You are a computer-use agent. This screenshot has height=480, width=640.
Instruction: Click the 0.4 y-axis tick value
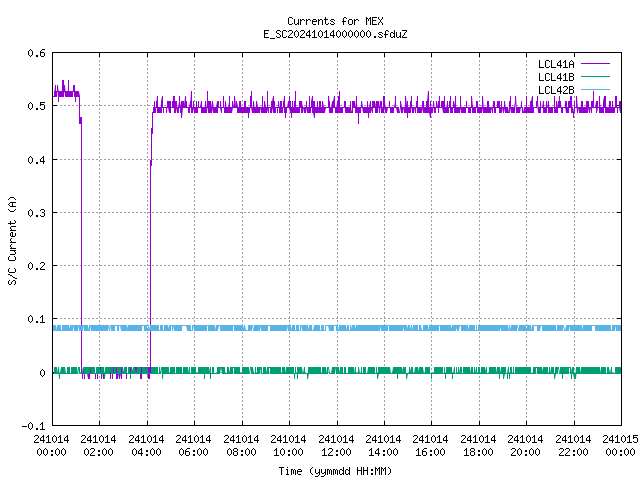coord(36,160)
